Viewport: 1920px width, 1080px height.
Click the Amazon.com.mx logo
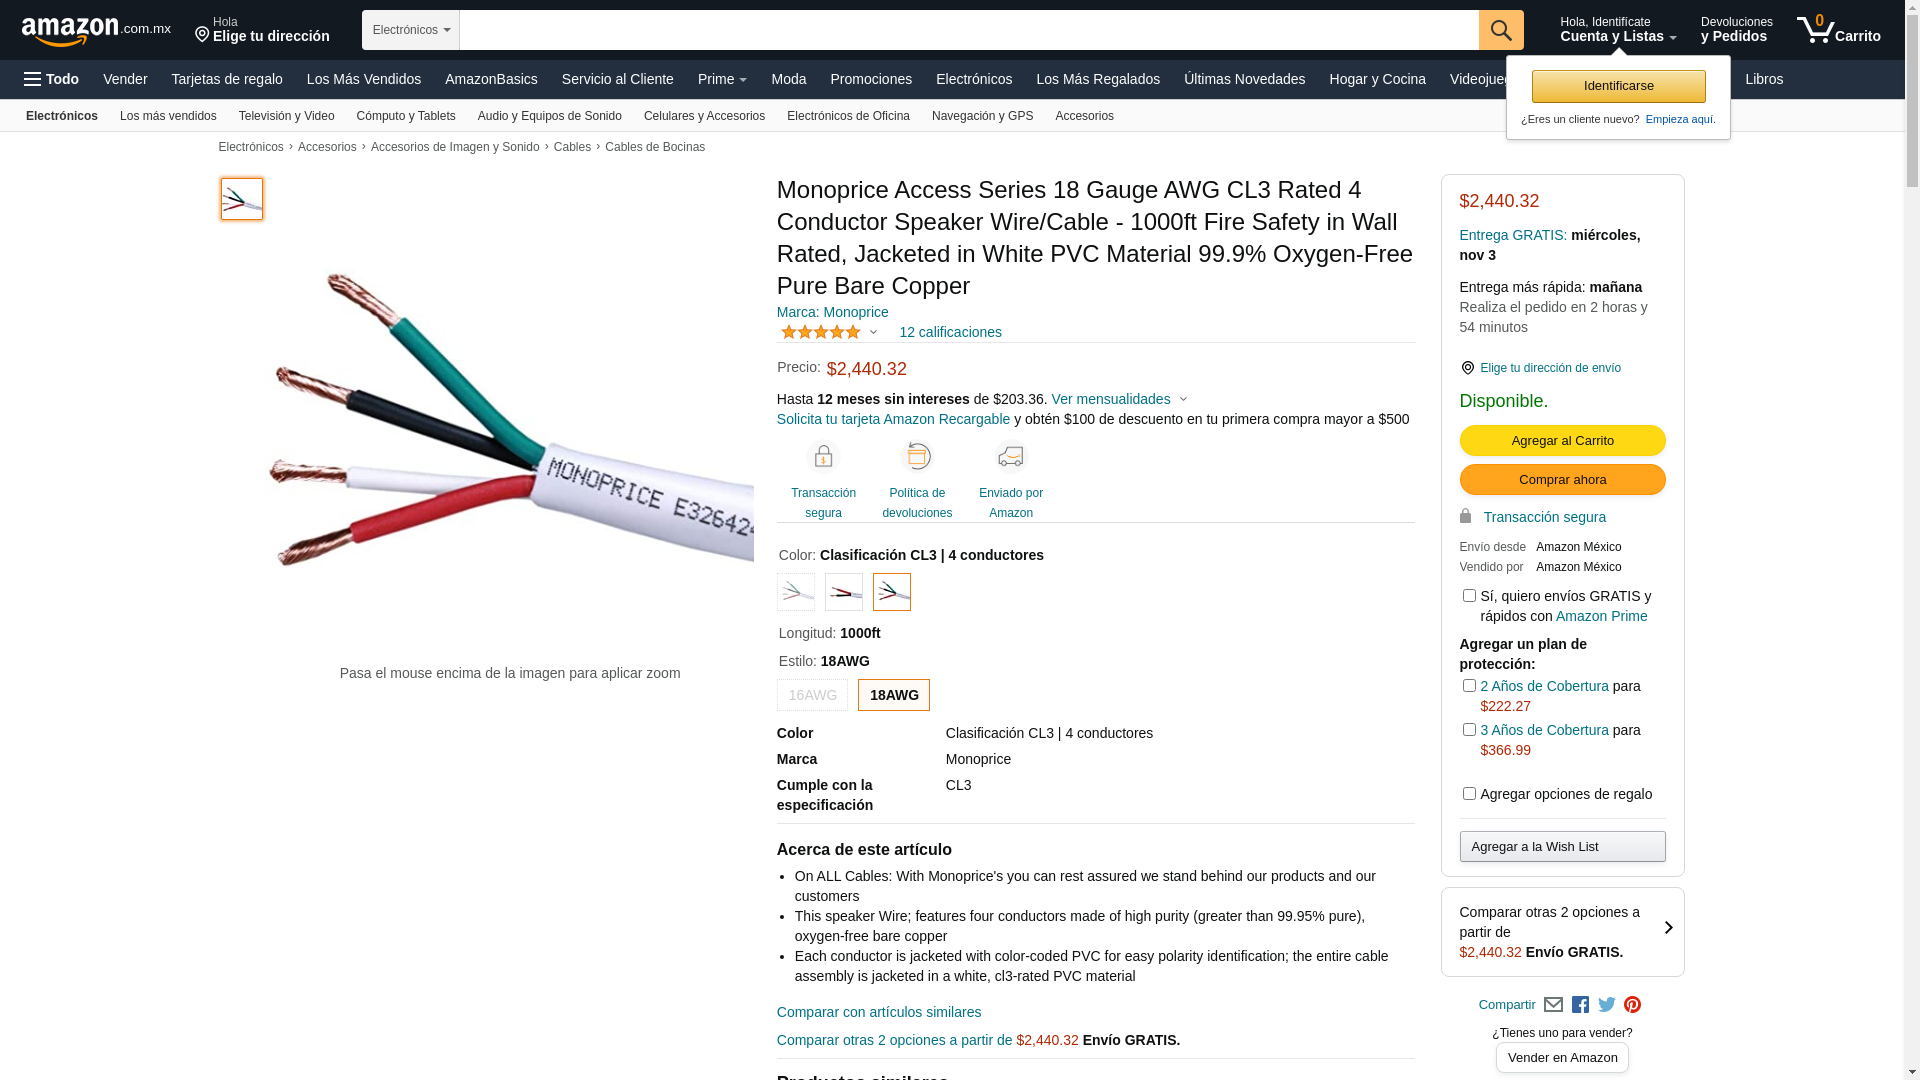click(x=96, y=31)
